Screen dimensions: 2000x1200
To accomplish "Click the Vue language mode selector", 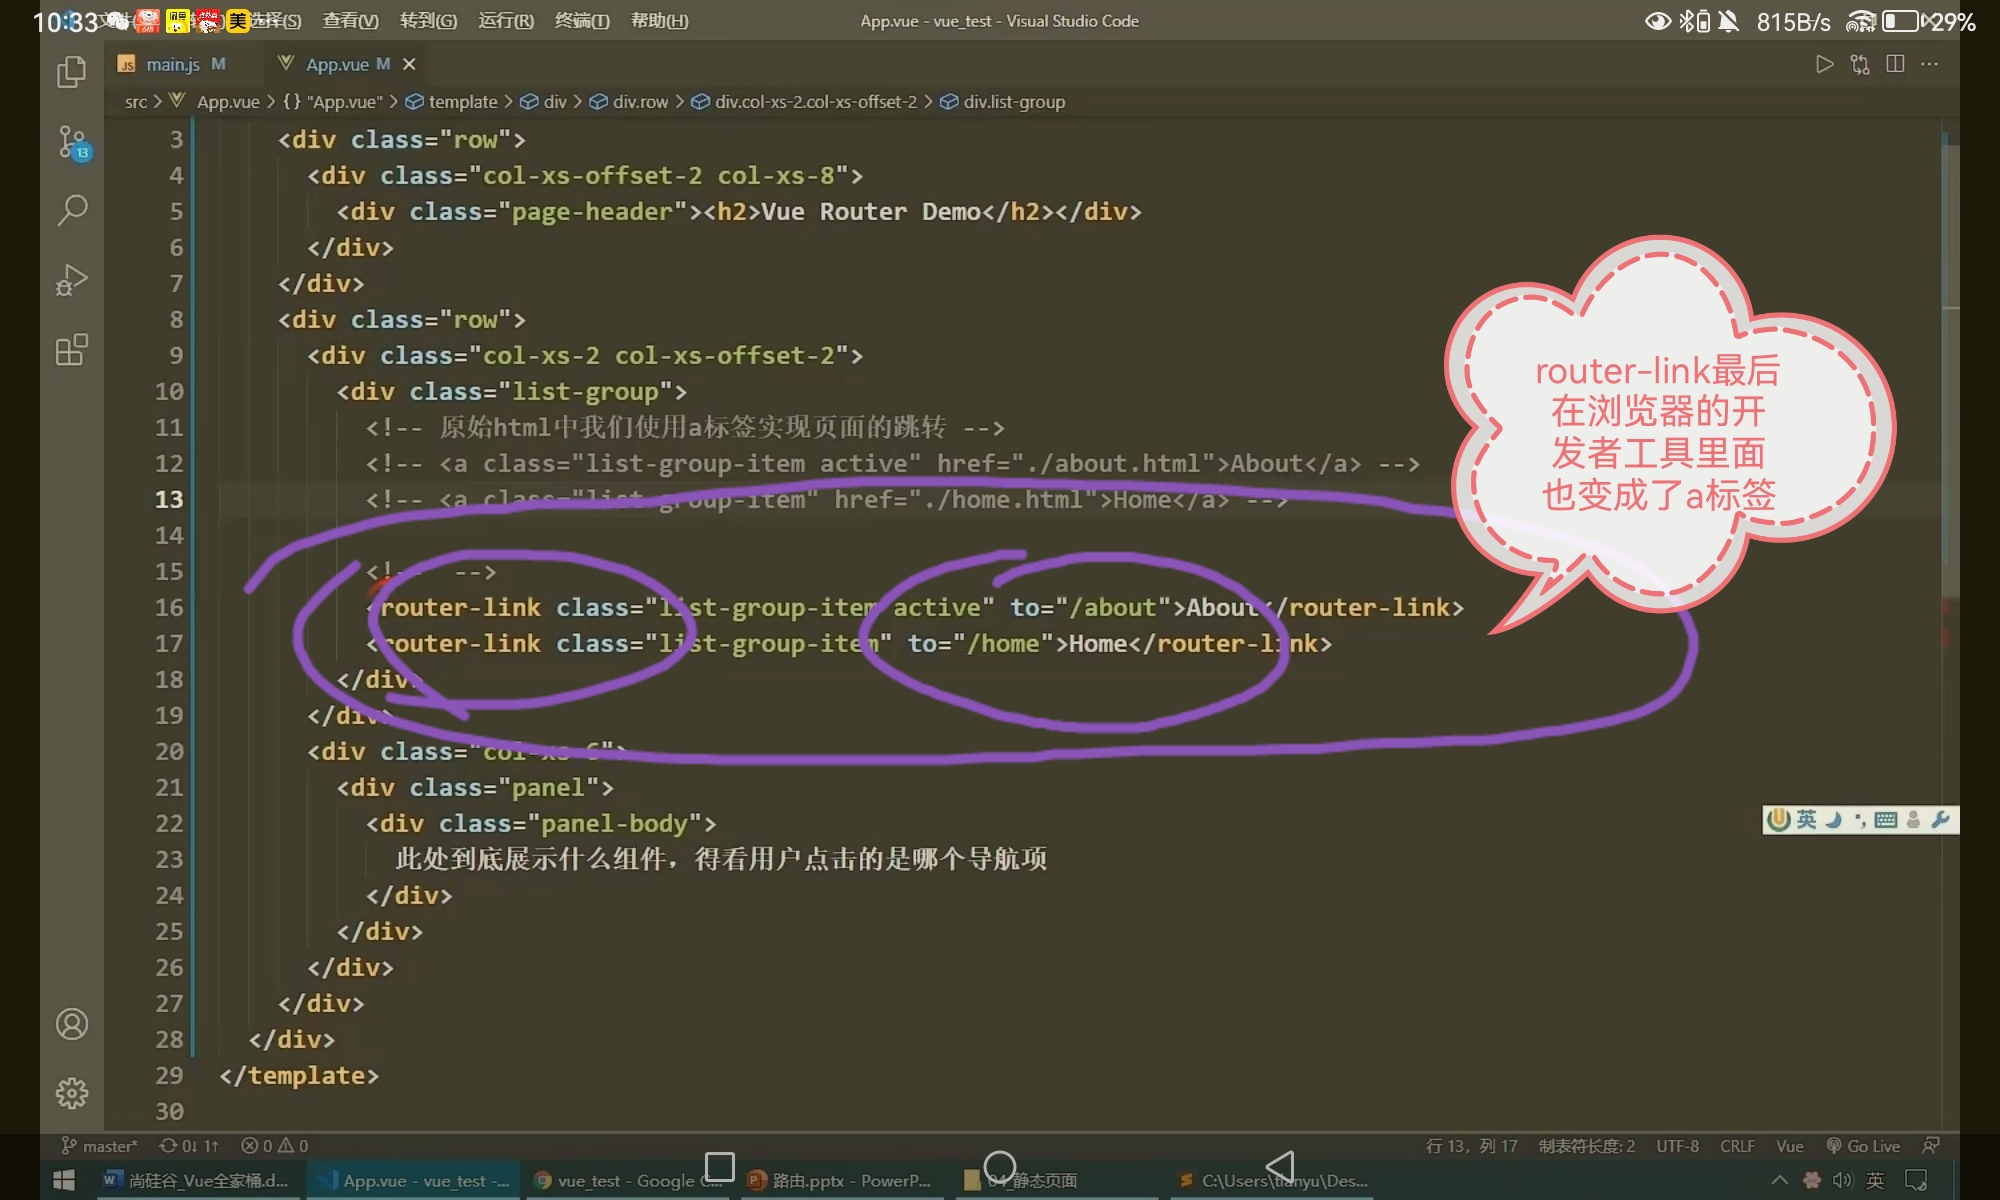I will pos(1789,1146).
